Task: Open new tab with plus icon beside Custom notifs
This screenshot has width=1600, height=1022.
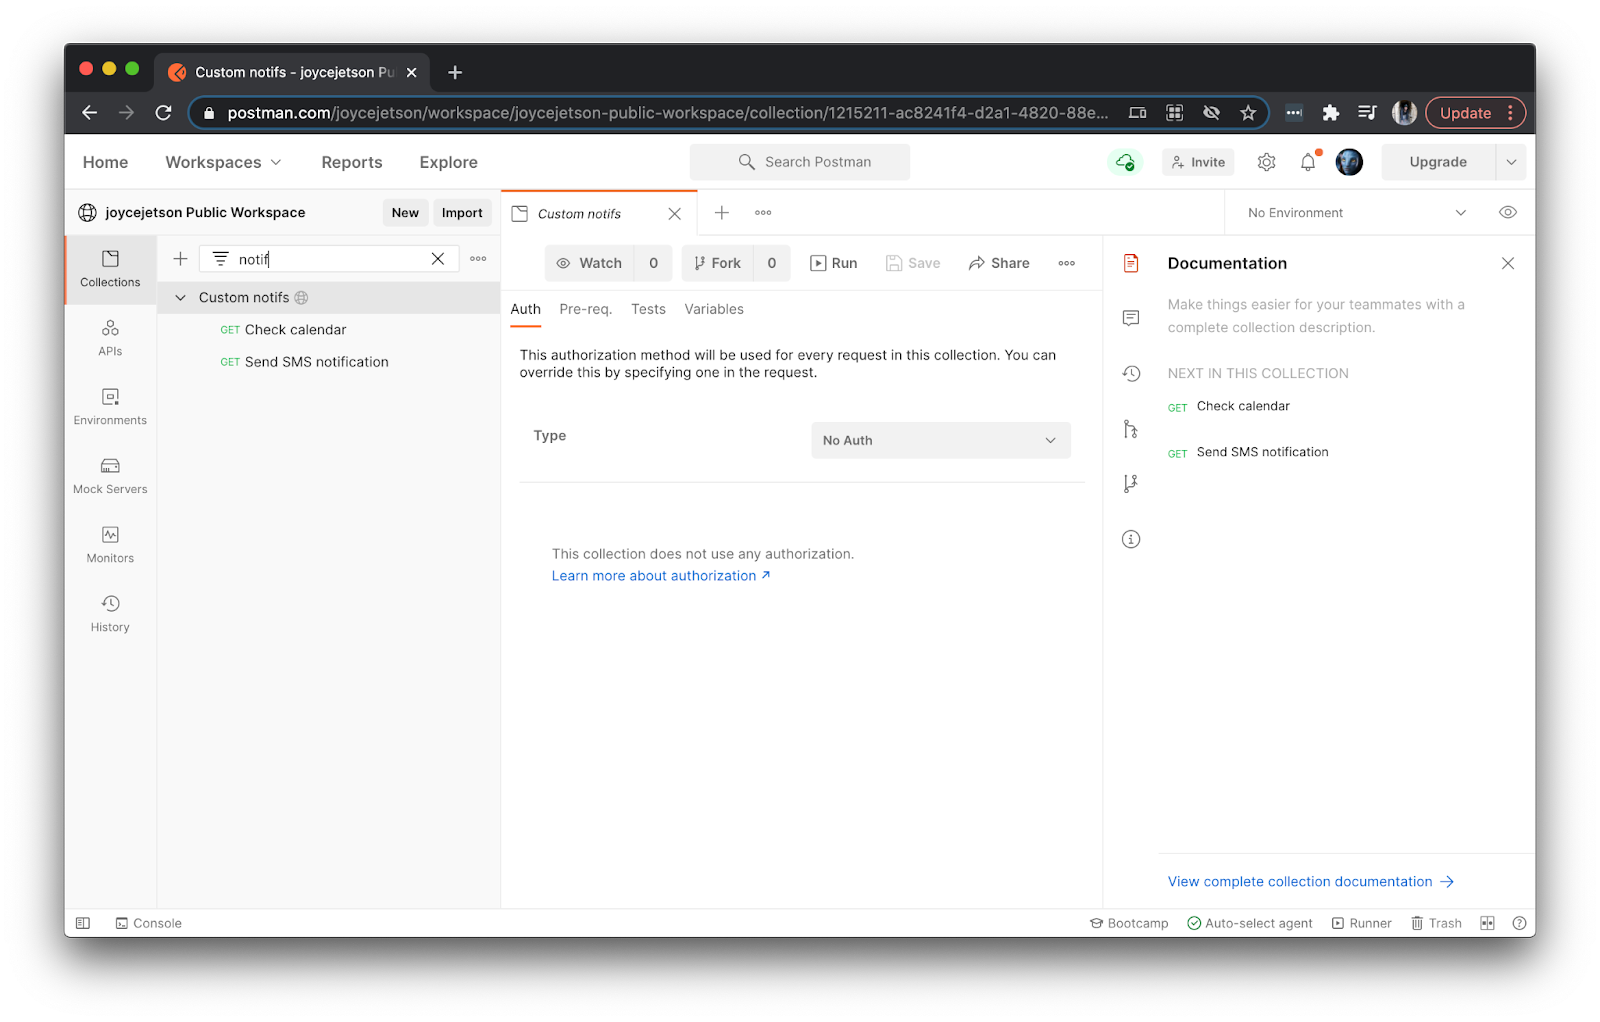Action: [x=722, y=212]
